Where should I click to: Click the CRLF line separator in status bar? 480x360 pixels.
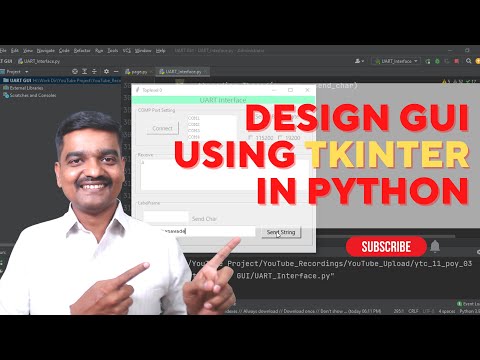pos(414,311)
